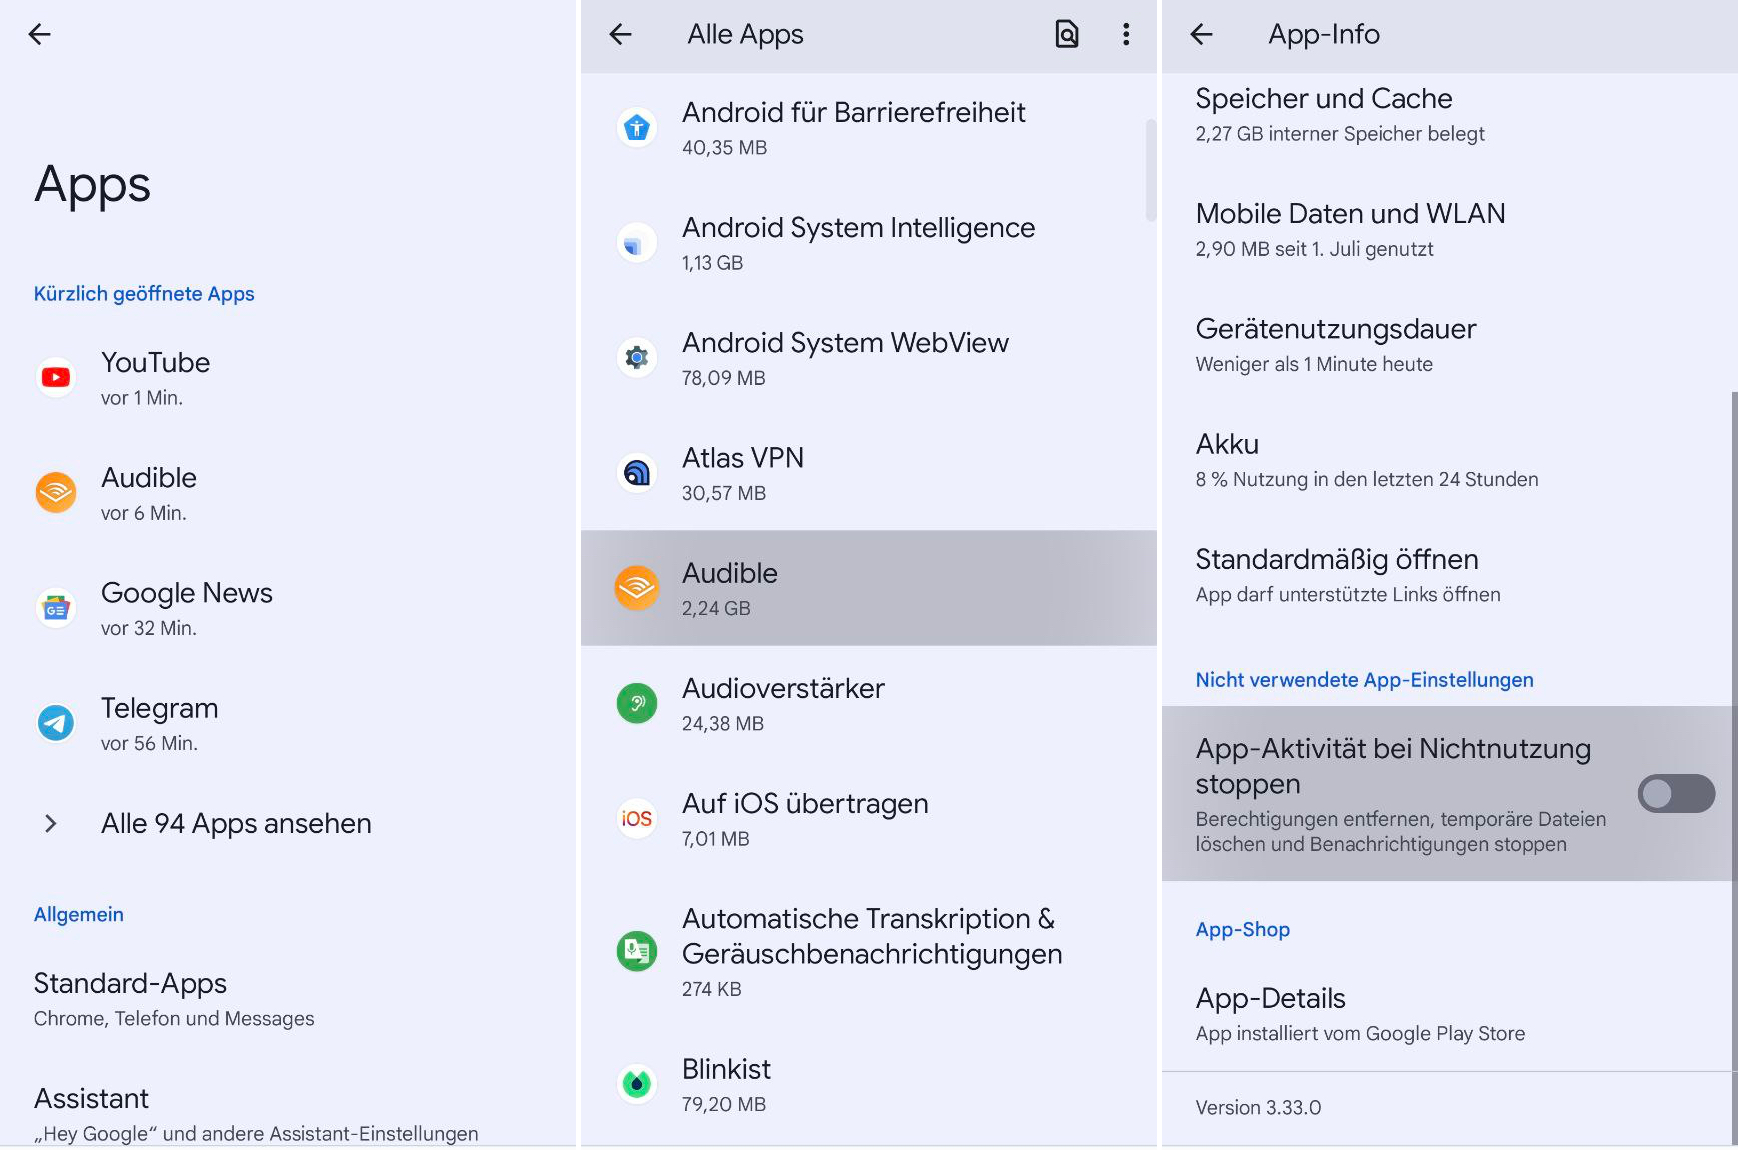Open Google News entry
Screen dimensions: 1738x1150
(x=289, y=608)
